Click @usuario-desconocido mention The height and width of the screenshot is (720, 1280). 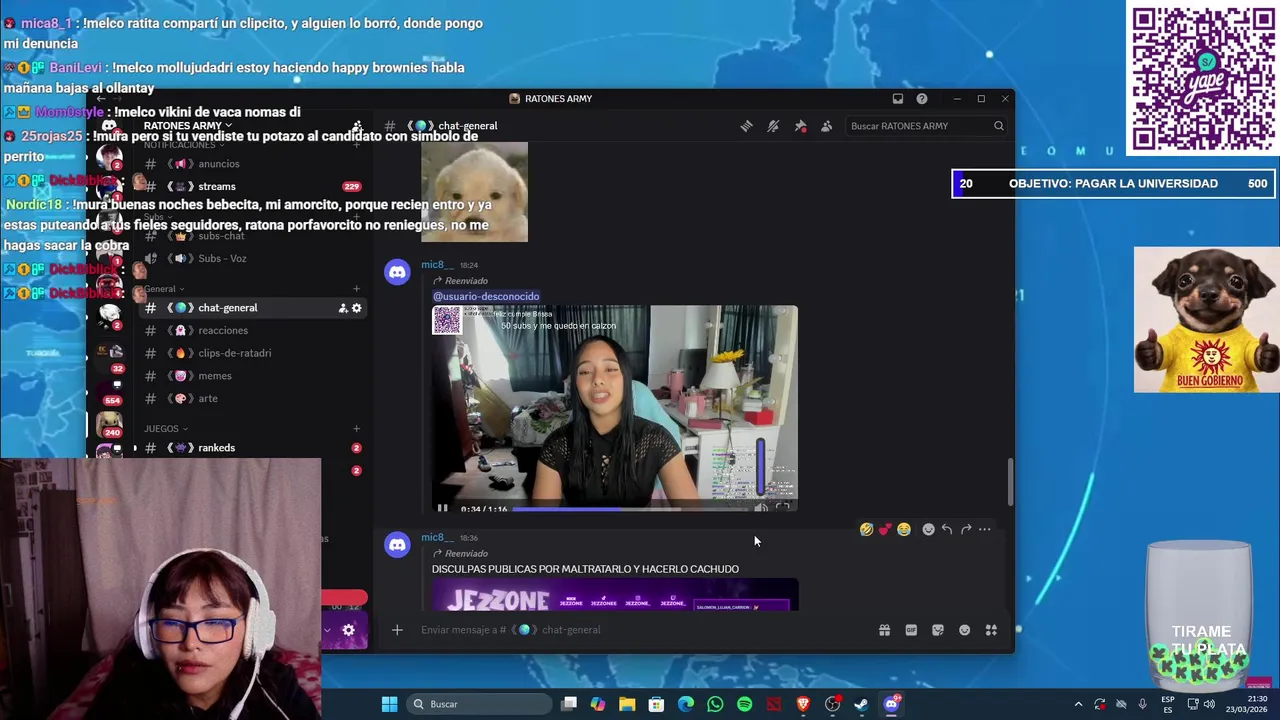[486, 296]
